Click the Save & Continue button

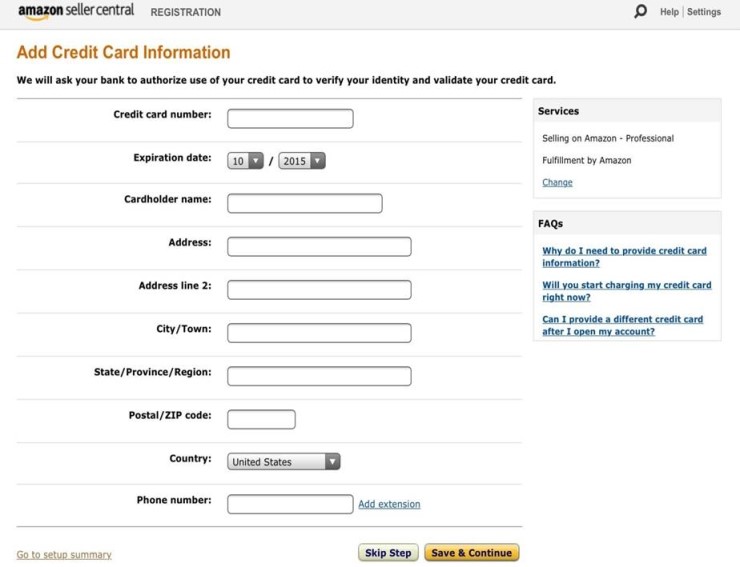point(472,553)
